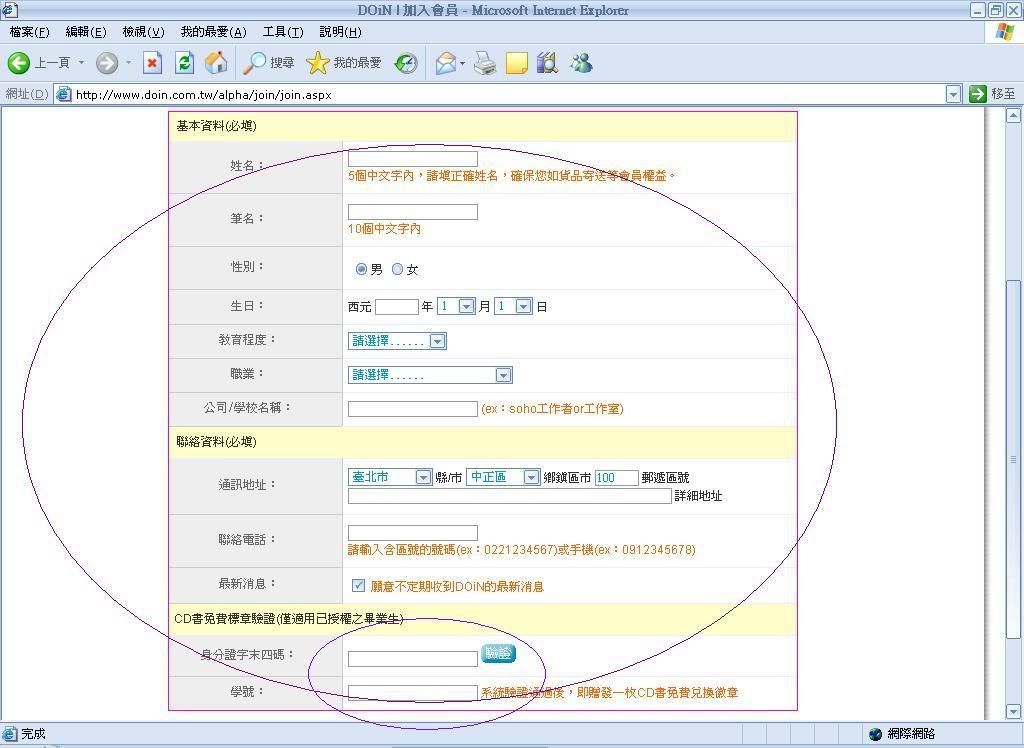Open the 工具 menu
1024x748 pixels.
pyautogui.click(x=282, y=32)
